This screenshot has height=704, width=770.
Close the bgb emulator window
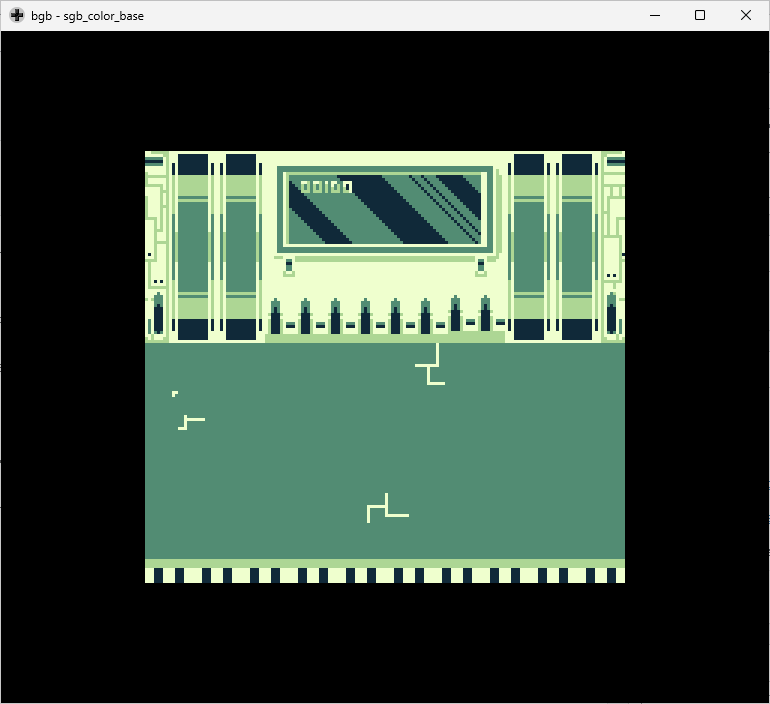746,15
